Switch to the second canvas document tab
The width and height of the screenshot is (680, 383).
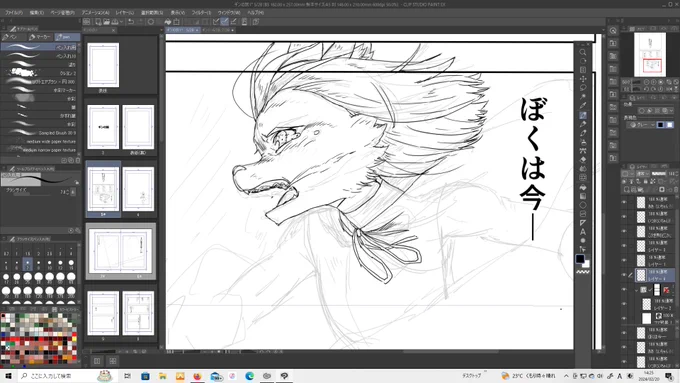(218, 30)
